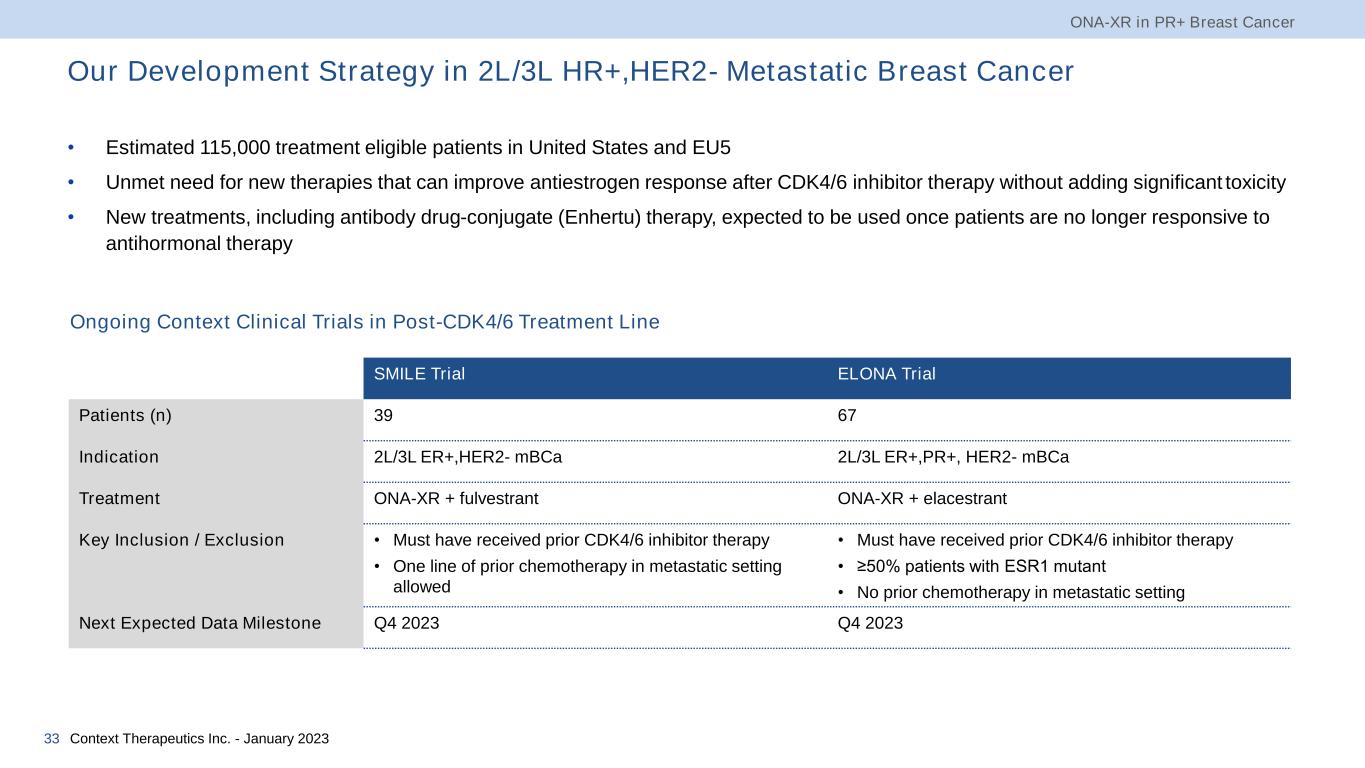Image resolution: width=1365 pixels, height=768 pixels.
Task: Click the ONA-XR + fulvestrant cell
Action: click(x=458, y=498)
